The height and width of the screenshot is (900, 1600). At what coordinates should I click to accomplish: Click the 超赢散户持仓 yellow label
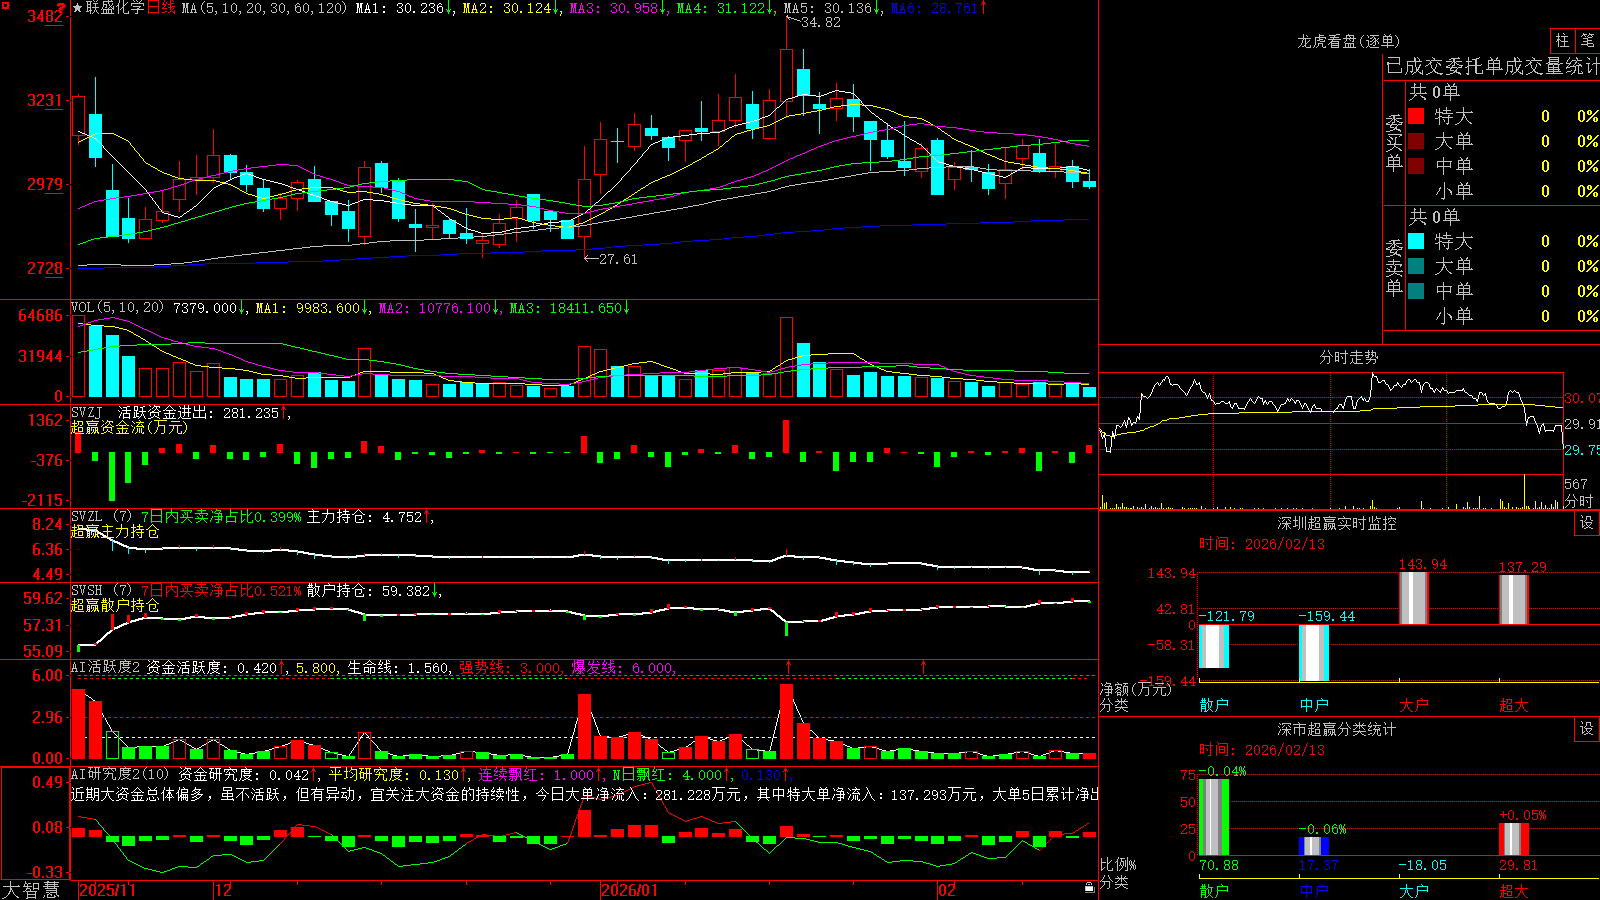(115, 606)
